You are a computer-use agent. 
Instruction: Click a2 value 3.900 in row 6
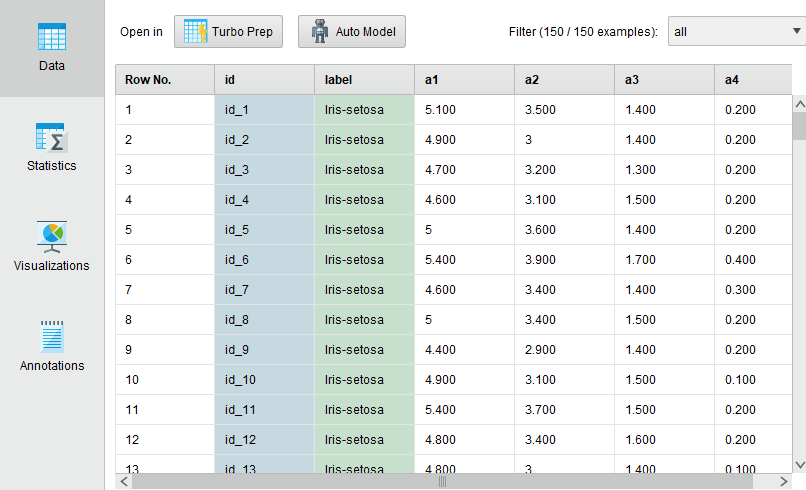click(564, 260)
